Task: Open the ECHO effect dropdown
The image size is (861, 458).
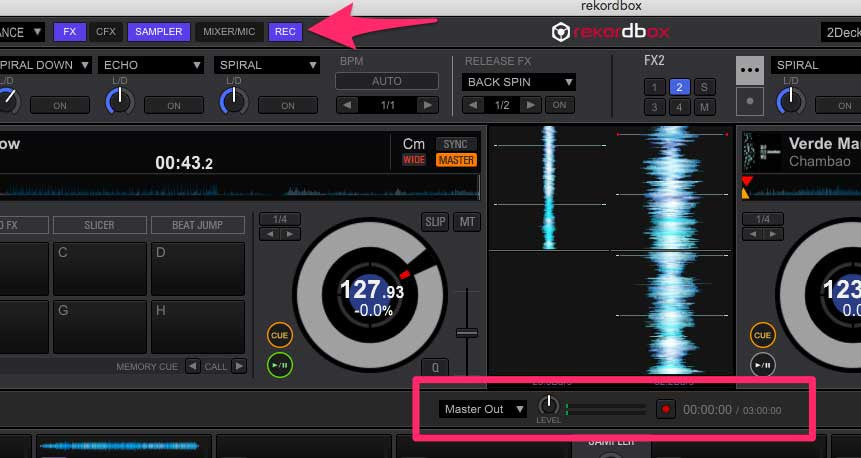Action: [x=151, y=65]
